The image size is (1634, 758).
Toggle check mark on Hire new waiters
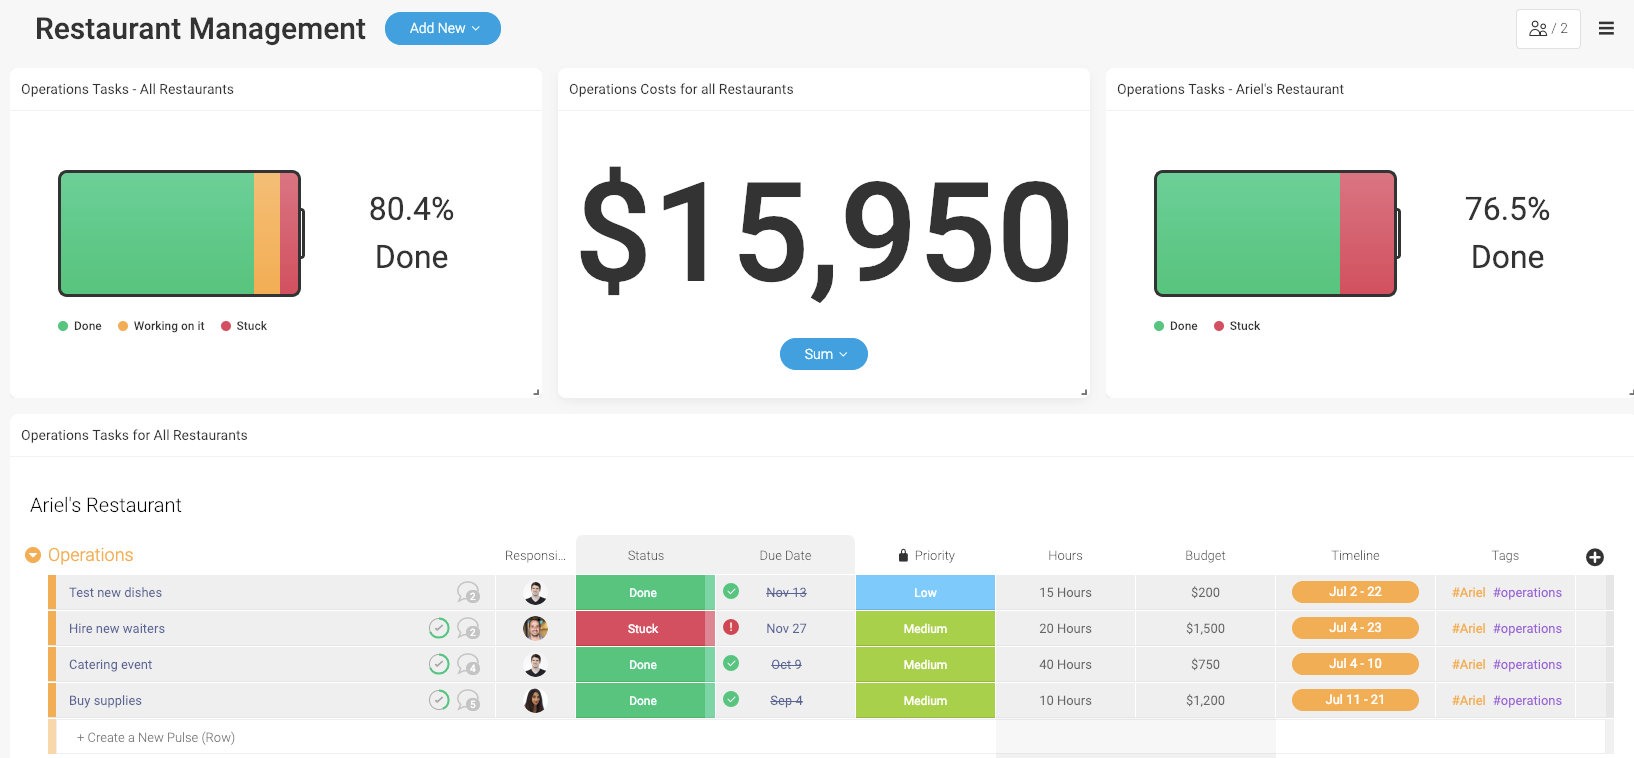[439, 628]
